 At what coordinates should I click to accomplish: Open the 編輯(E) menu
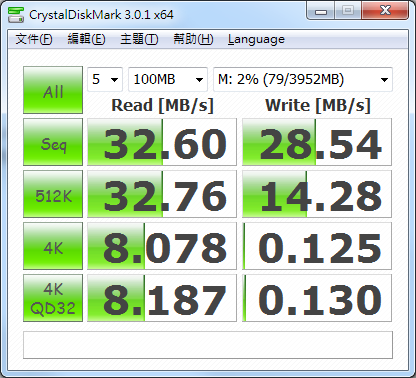pos(86,39)
